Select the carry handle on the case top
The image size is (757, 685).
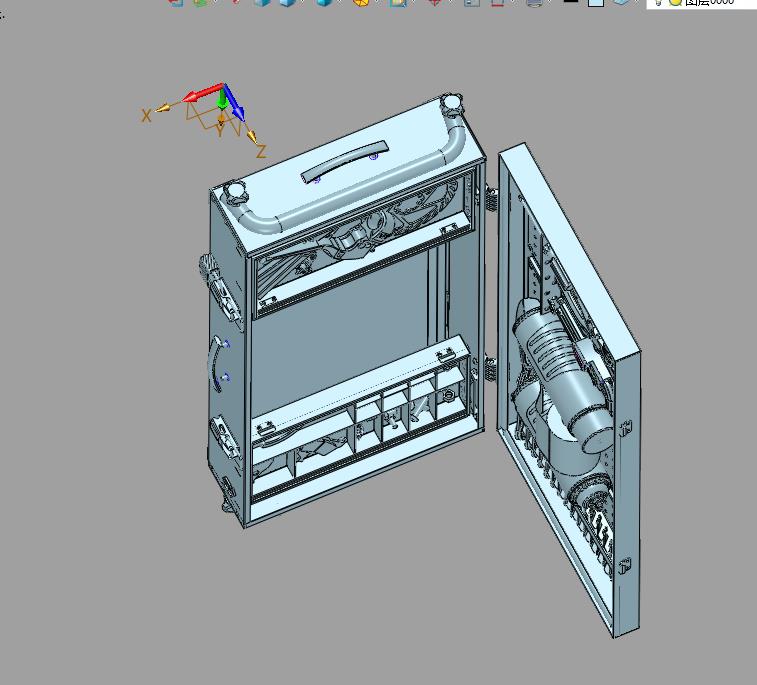click(x=344, y=161)
